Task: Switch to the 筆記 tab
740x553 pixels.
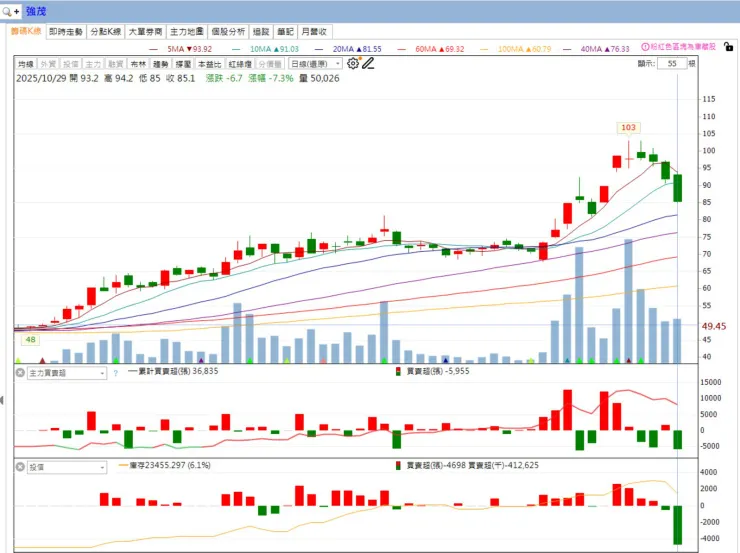Action: point(285,32)
